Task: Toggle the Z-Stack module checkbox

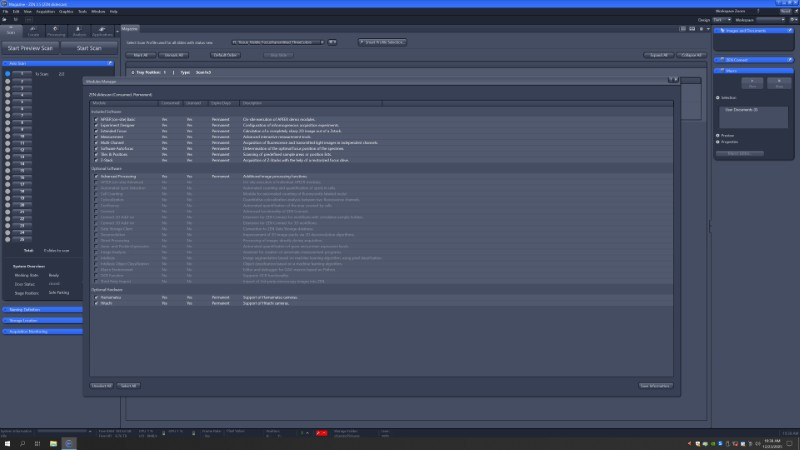Action: point(97,160)
